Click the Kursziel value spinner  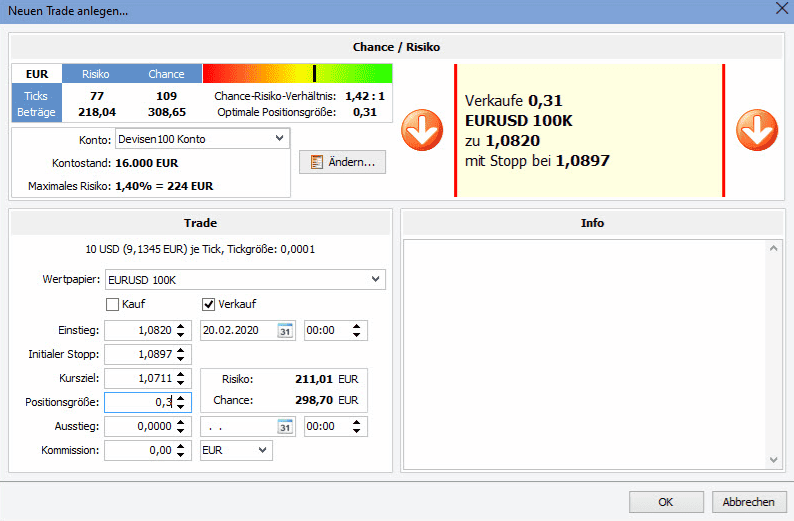[181, 378]
